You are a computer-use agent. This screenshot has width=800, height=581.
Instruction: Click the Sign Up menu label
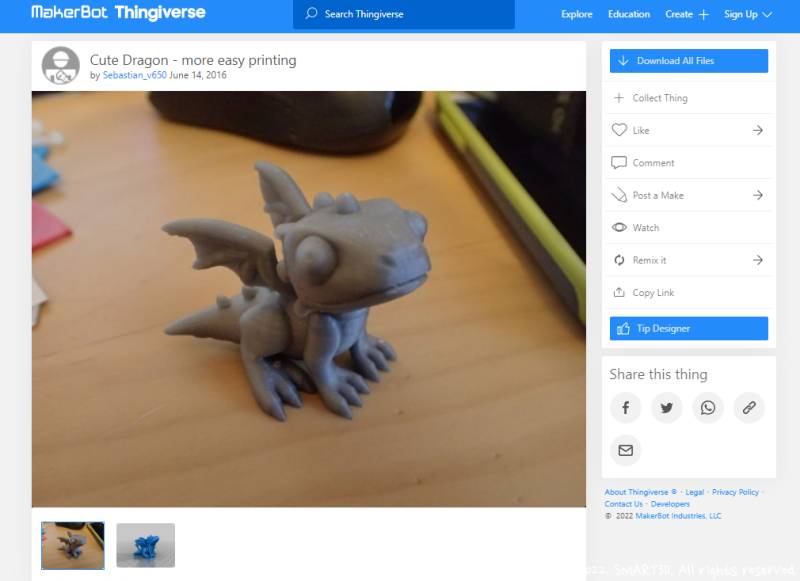tap(741, 14)
